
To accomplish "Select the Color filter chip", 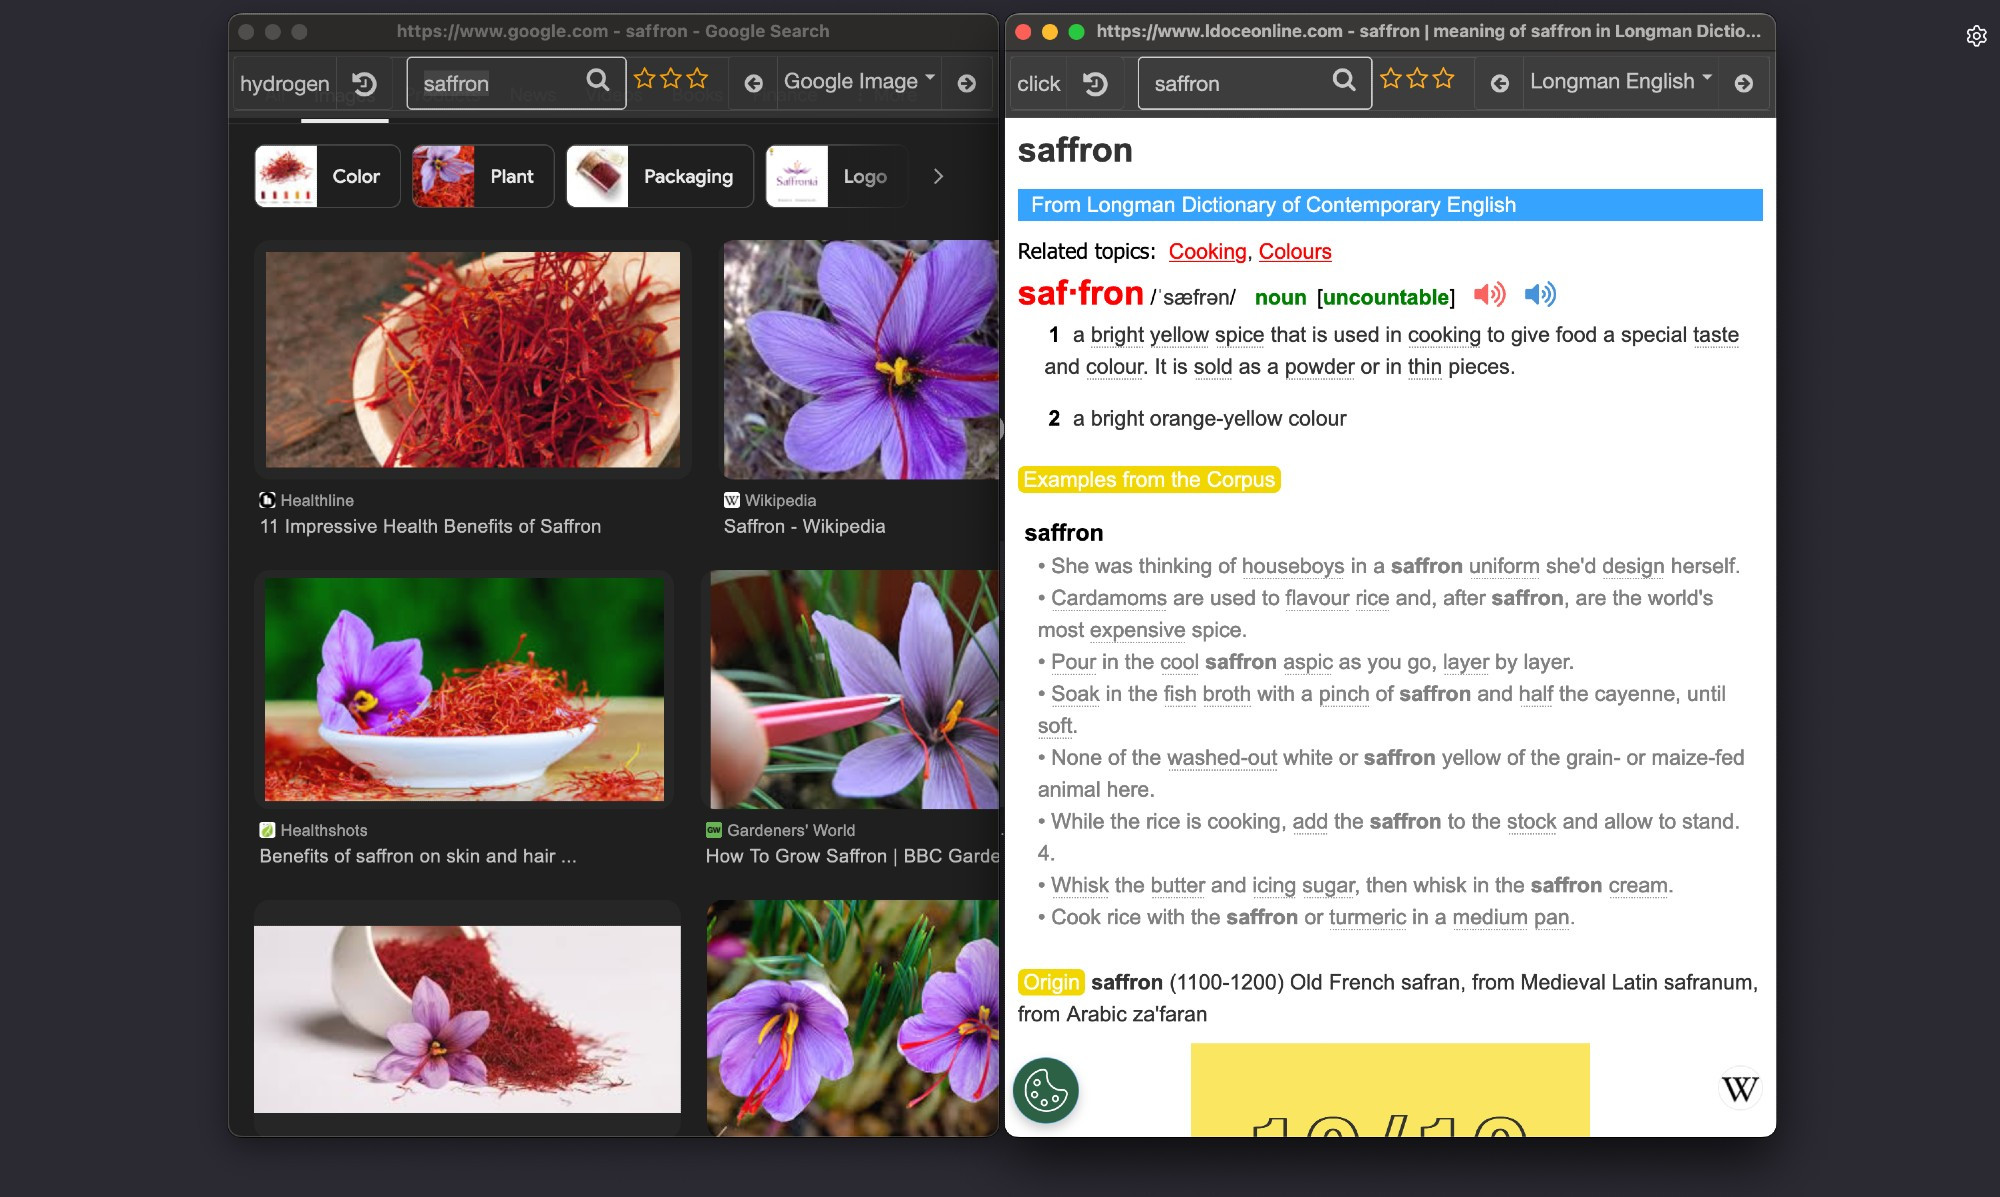I will (x=327, y=176).
